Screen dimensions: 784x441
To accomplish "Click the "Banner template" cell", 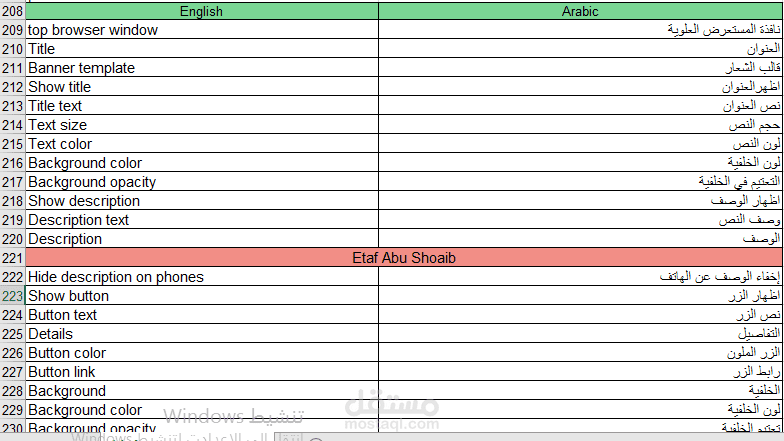I will (x=201, y=68).
